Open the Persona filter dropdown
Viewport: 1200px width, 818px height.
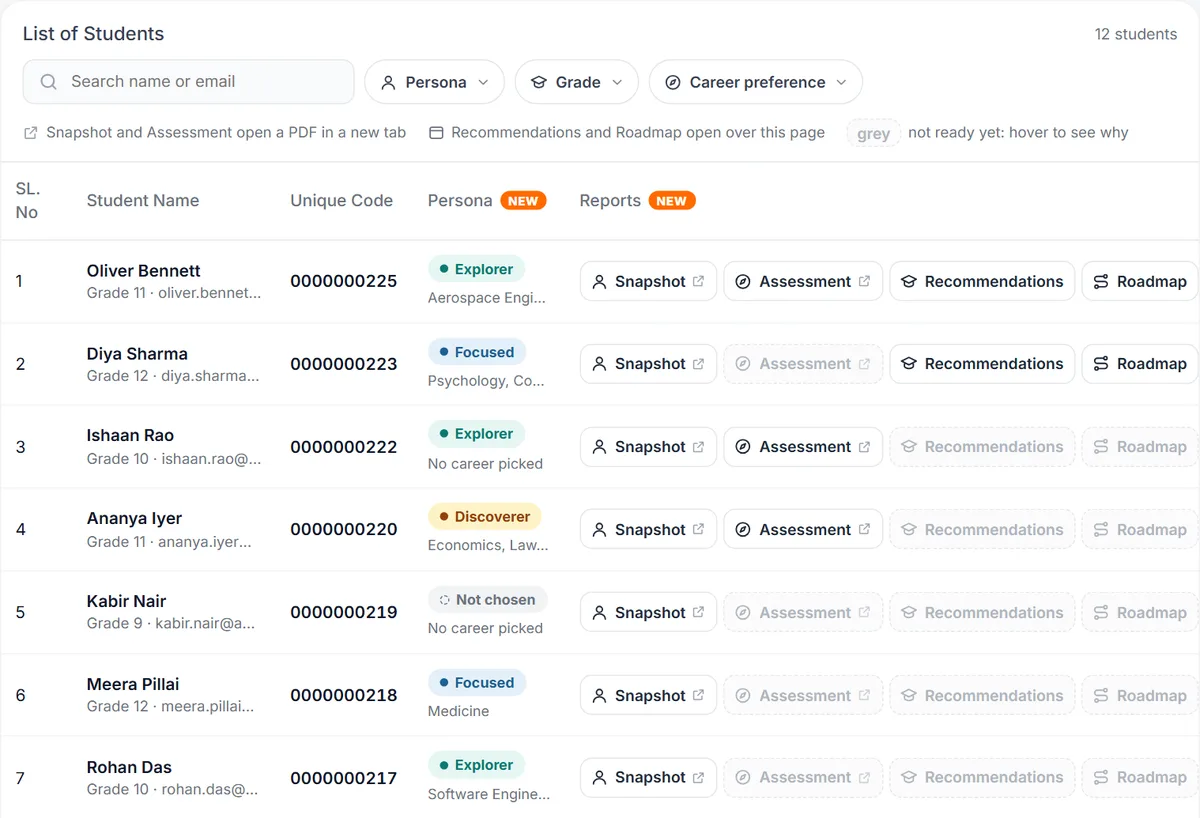pos(435,82)
